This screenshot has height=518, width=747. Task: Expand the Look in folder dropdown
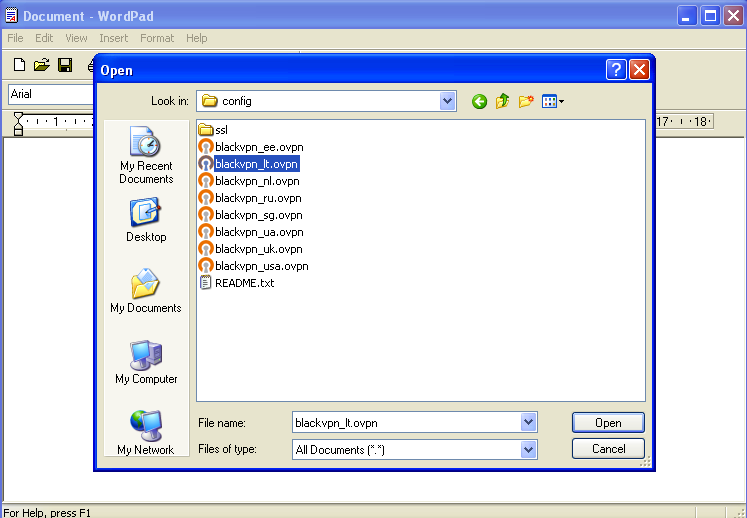pyautogui.click(x=447, y=101)
